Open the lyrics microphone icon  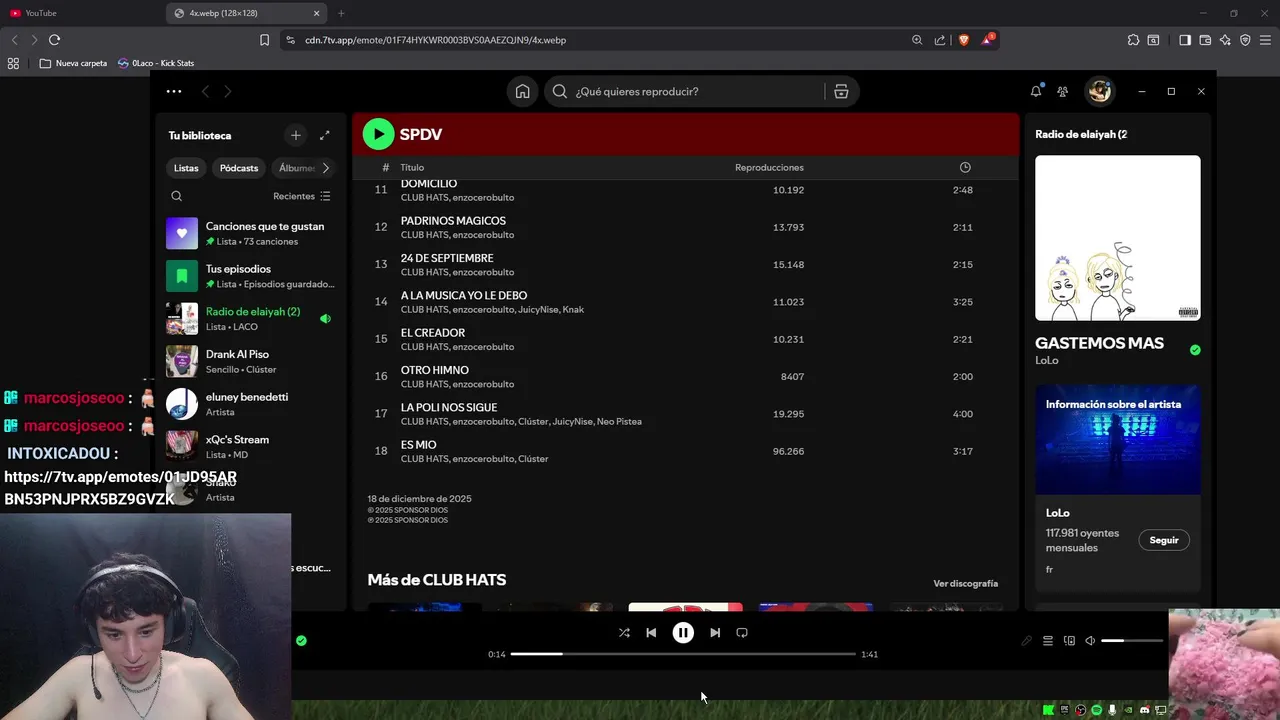[1026, 641]
